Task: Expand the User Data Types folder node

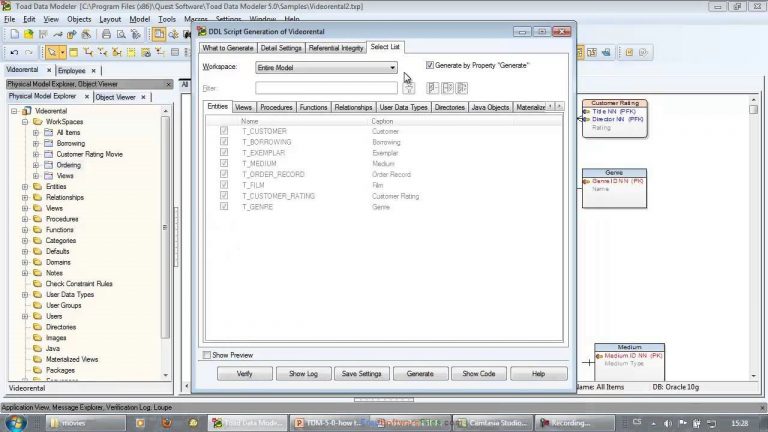Action: tap(25, 294)
